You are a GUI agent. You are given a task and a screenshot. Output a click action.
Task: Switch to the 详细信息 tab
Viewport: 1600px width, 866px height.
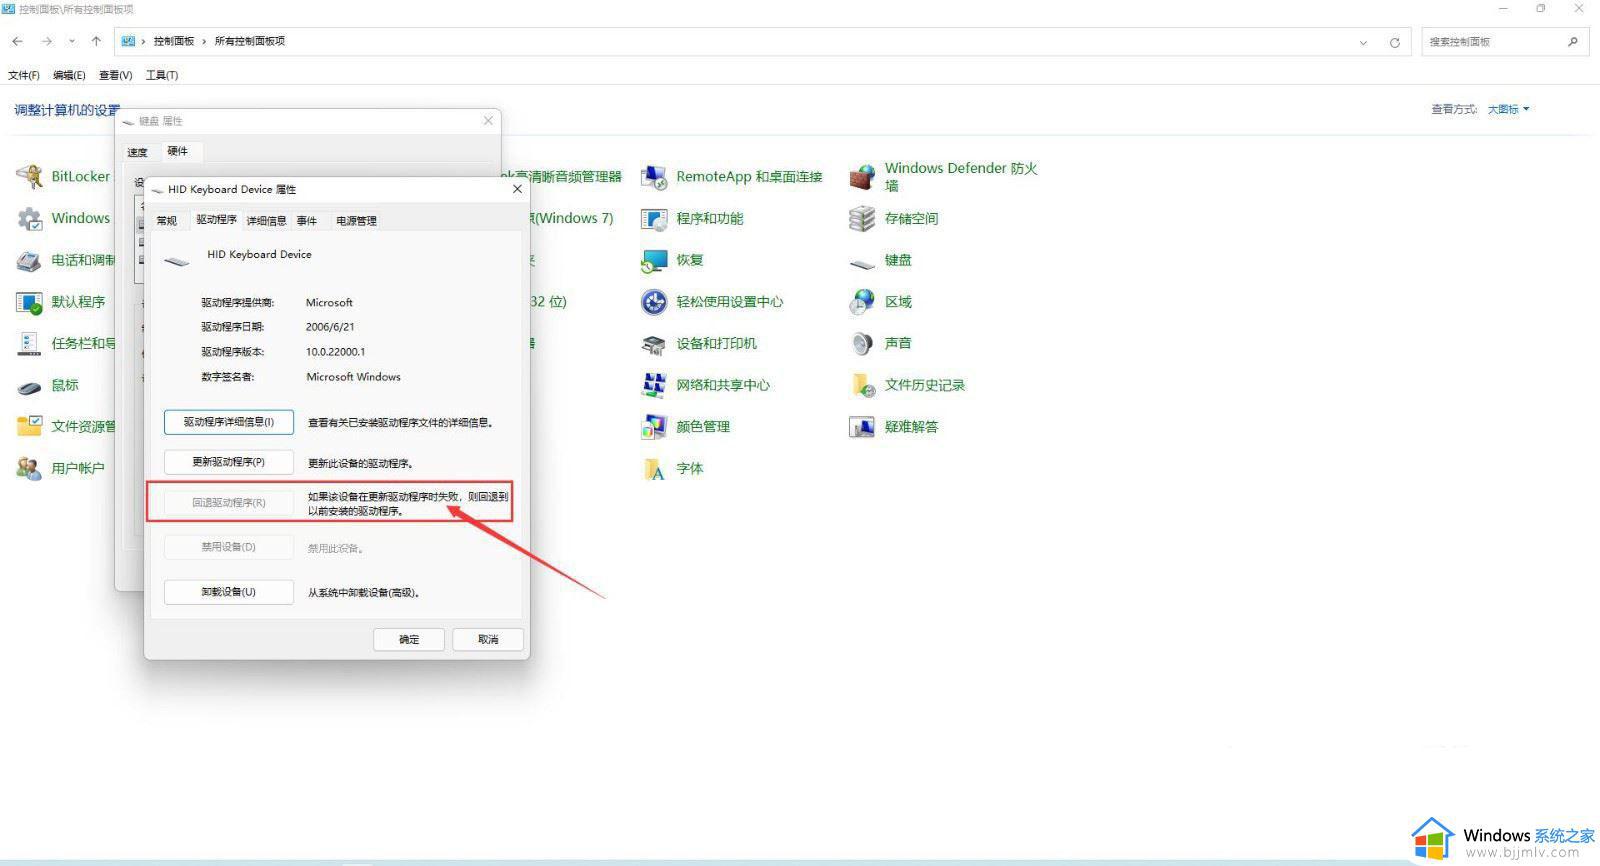(x=267, y=221)
